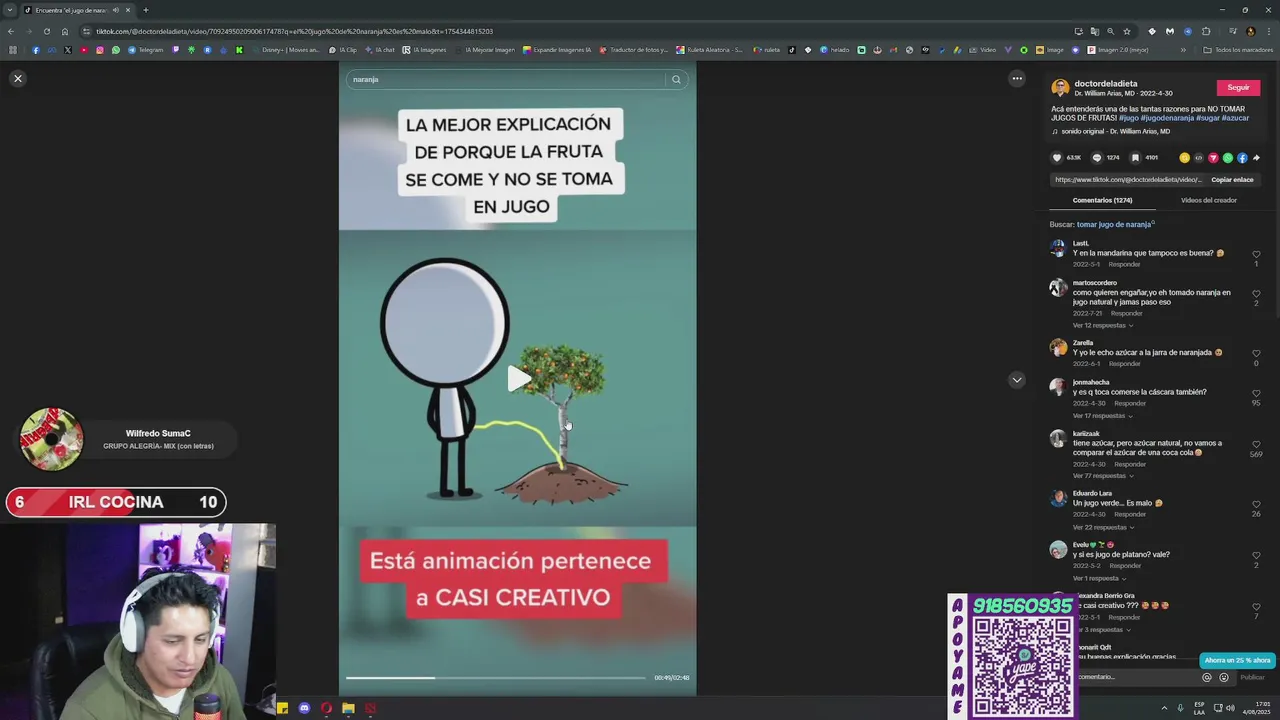Switch to the Comentarios (1274) tab
The height and width of the screenshot is (720, 1280).
pyautogui.click(x=1102, y=200)
